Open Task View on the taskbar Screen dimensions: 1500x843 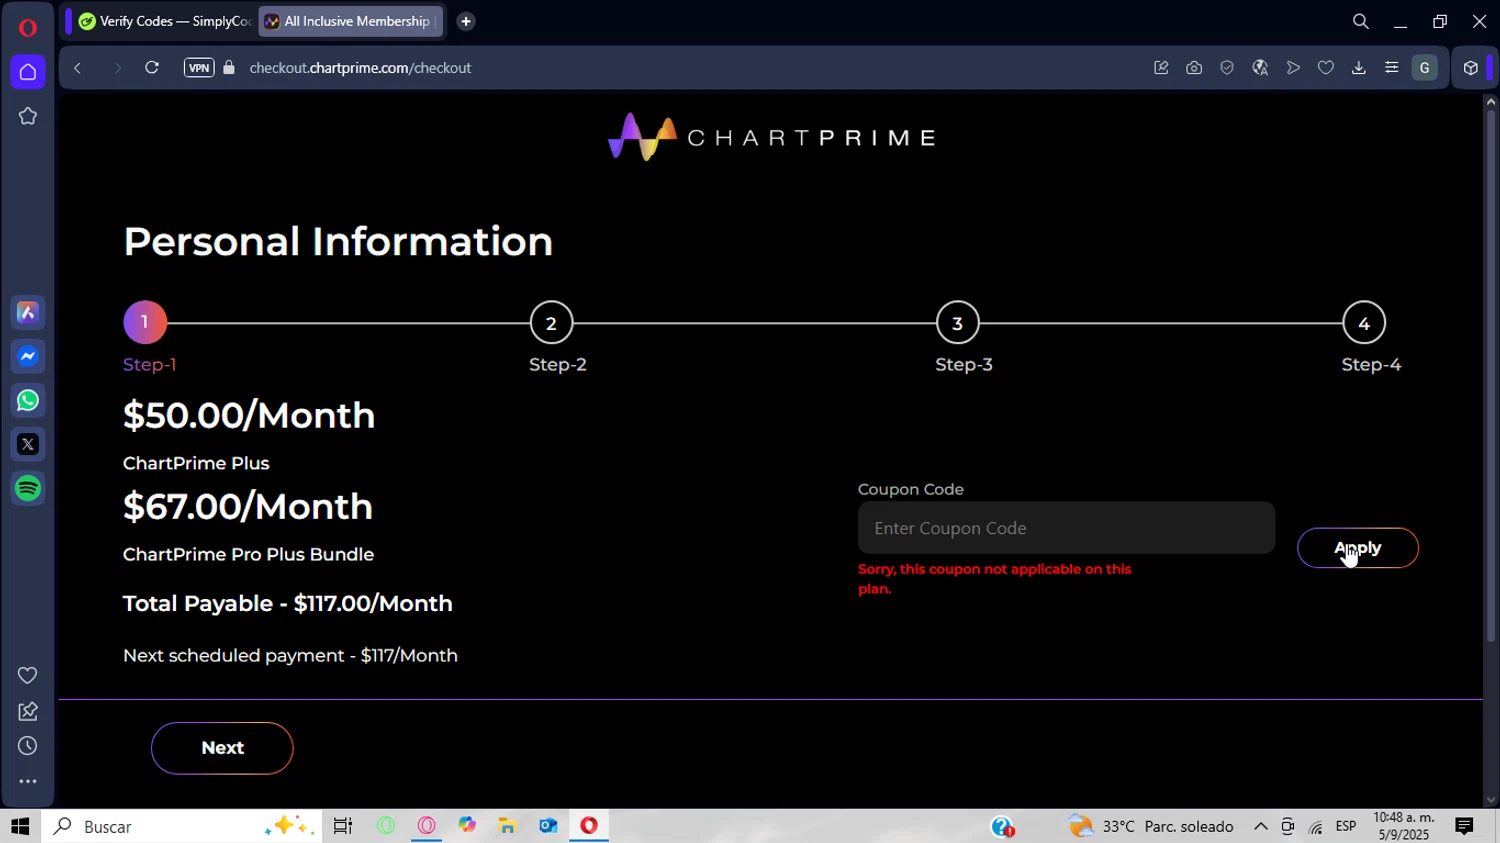[x=343, y=826]
